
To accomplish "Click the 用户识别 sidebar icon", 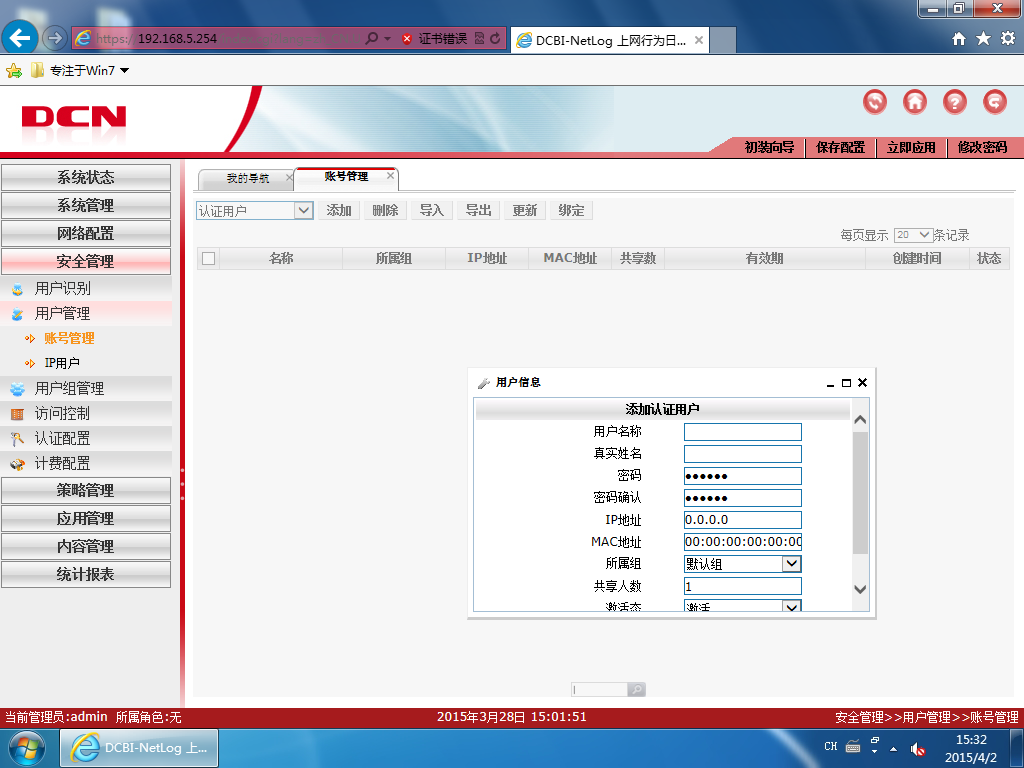I will (18, 289).
